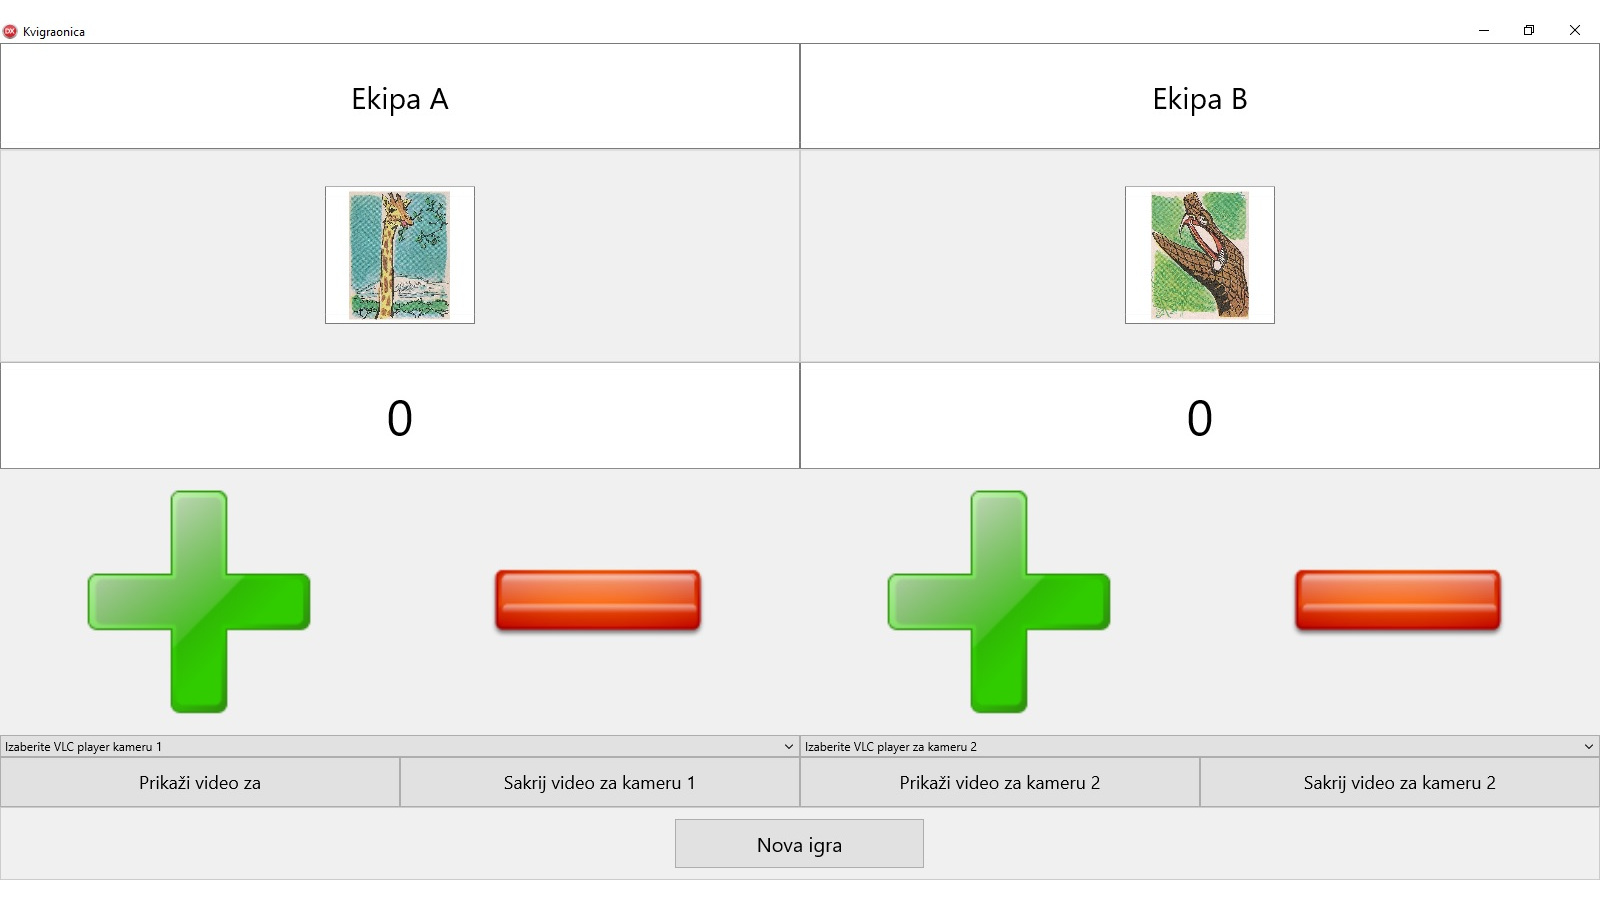Click Sakrij video za kameru 1
The height and width of the screenshot is (900, 1600).
(600, 782)
